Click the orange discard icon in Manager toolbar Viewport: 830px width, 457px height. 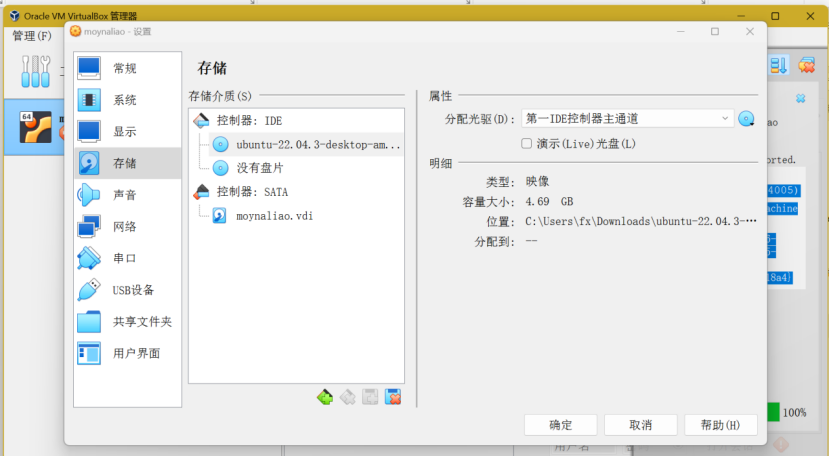click(x=807, y=65)
